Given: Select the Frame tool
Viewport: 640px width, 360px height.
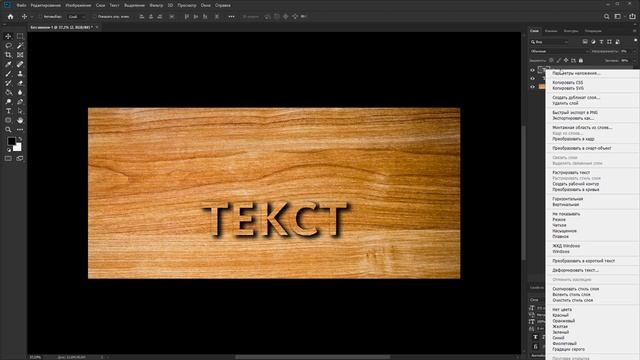Looking at the screenshot, I should point(20,55).
